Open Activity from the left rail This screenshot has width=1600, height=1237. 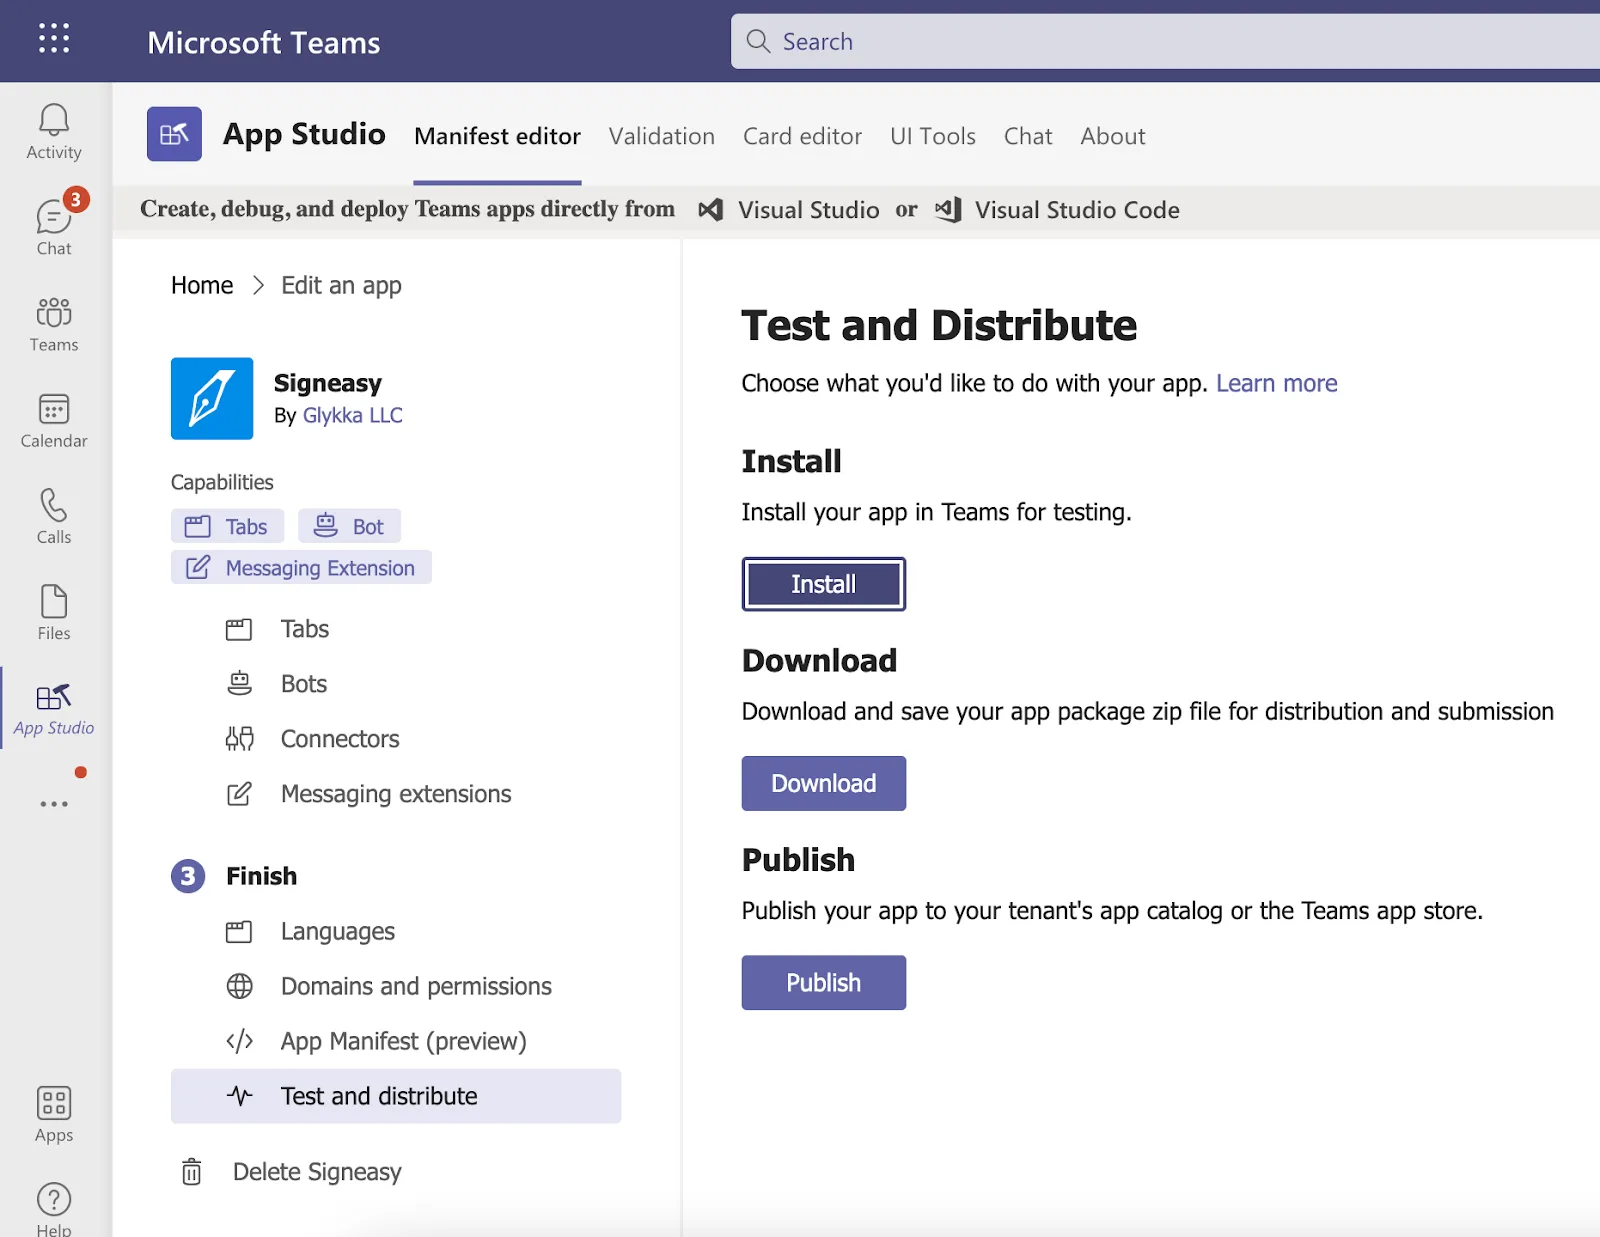point(54,131)
